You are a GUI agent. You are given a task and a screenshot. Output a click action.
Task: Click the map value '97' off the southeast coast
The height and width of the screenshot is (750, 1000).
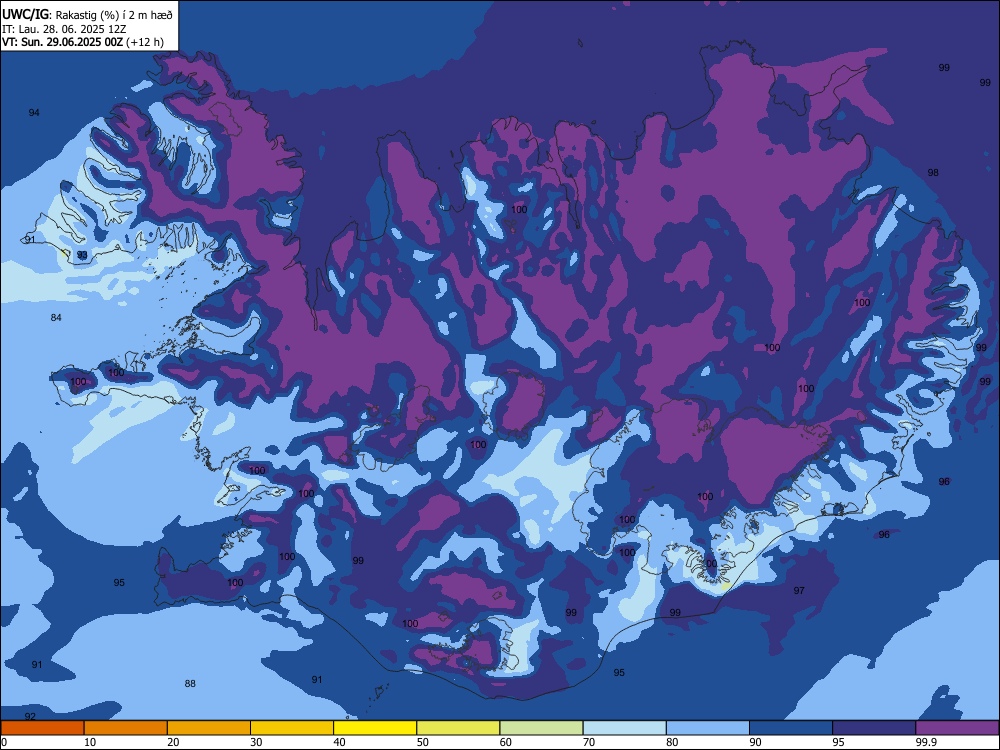tap(799, 591)
